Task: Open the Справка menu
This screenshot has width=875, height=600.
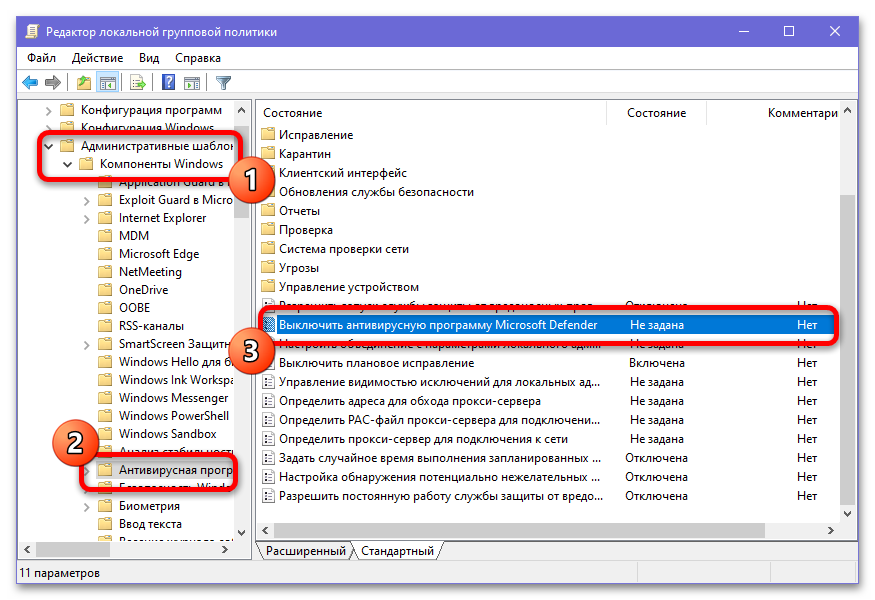Action: coord(198,58)
